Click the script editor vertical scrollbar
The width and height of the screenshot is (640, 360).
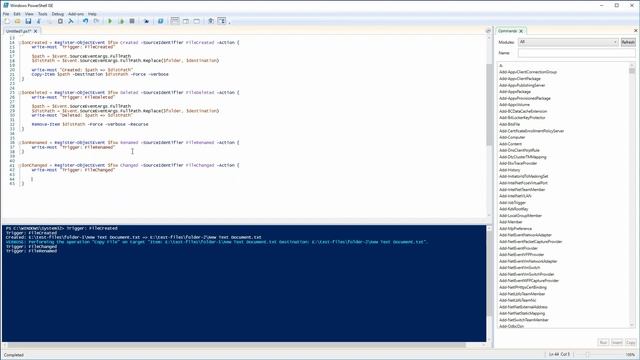point(489,126)
